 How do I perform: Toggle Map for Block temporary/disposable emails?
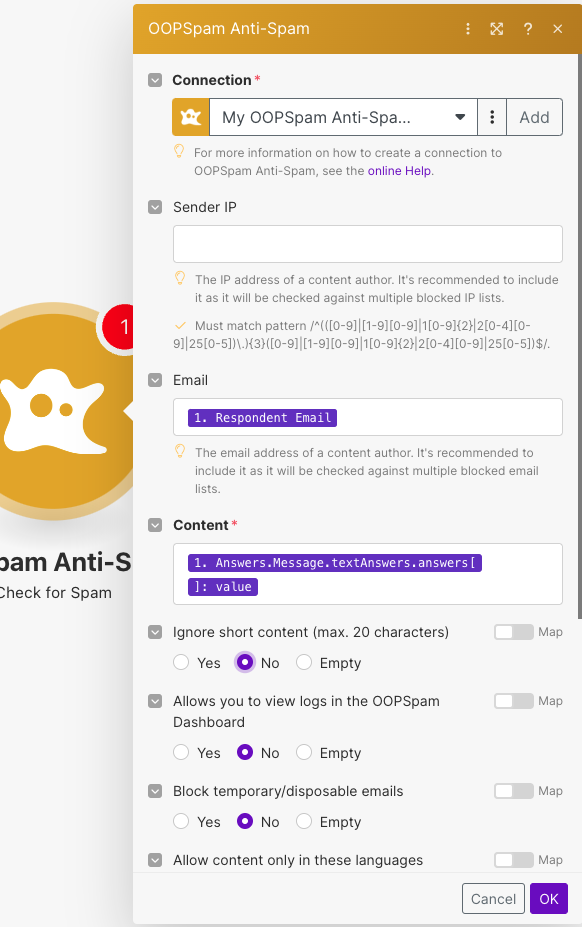[x=514, y=791]
